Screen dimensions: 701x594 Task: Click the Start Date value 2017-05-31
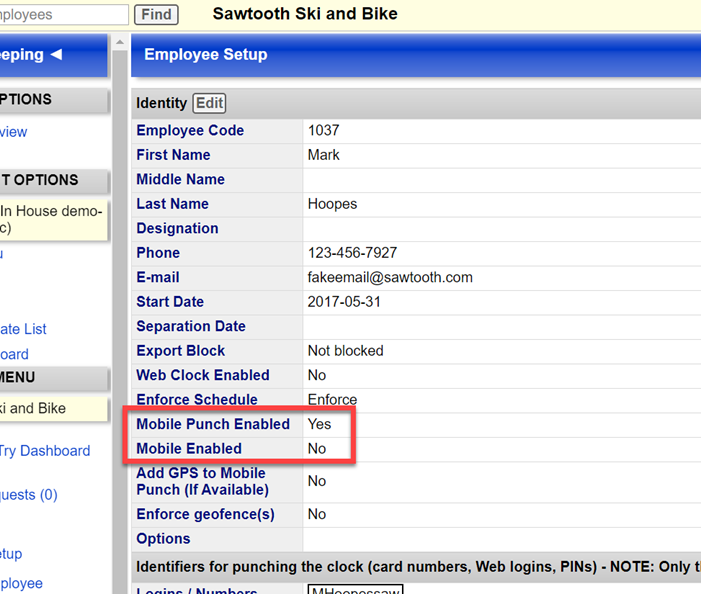[x=345, y=302]
